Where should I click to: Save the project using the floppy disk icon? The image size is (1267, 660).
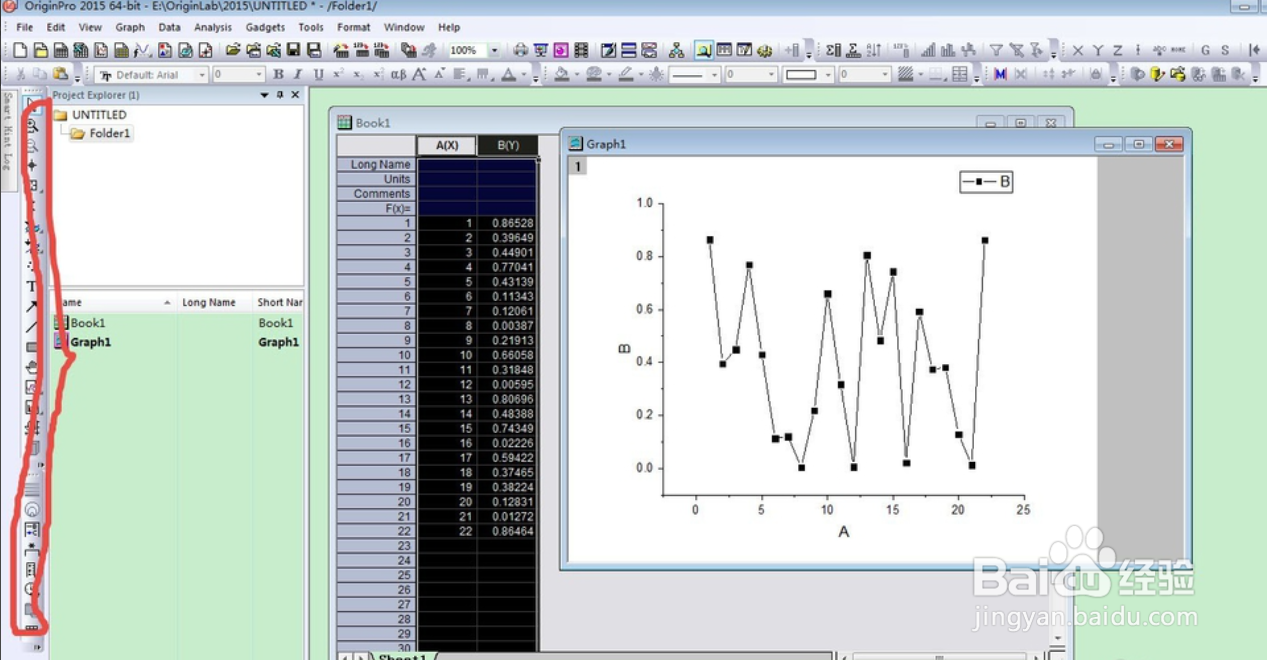pos(294,50)
